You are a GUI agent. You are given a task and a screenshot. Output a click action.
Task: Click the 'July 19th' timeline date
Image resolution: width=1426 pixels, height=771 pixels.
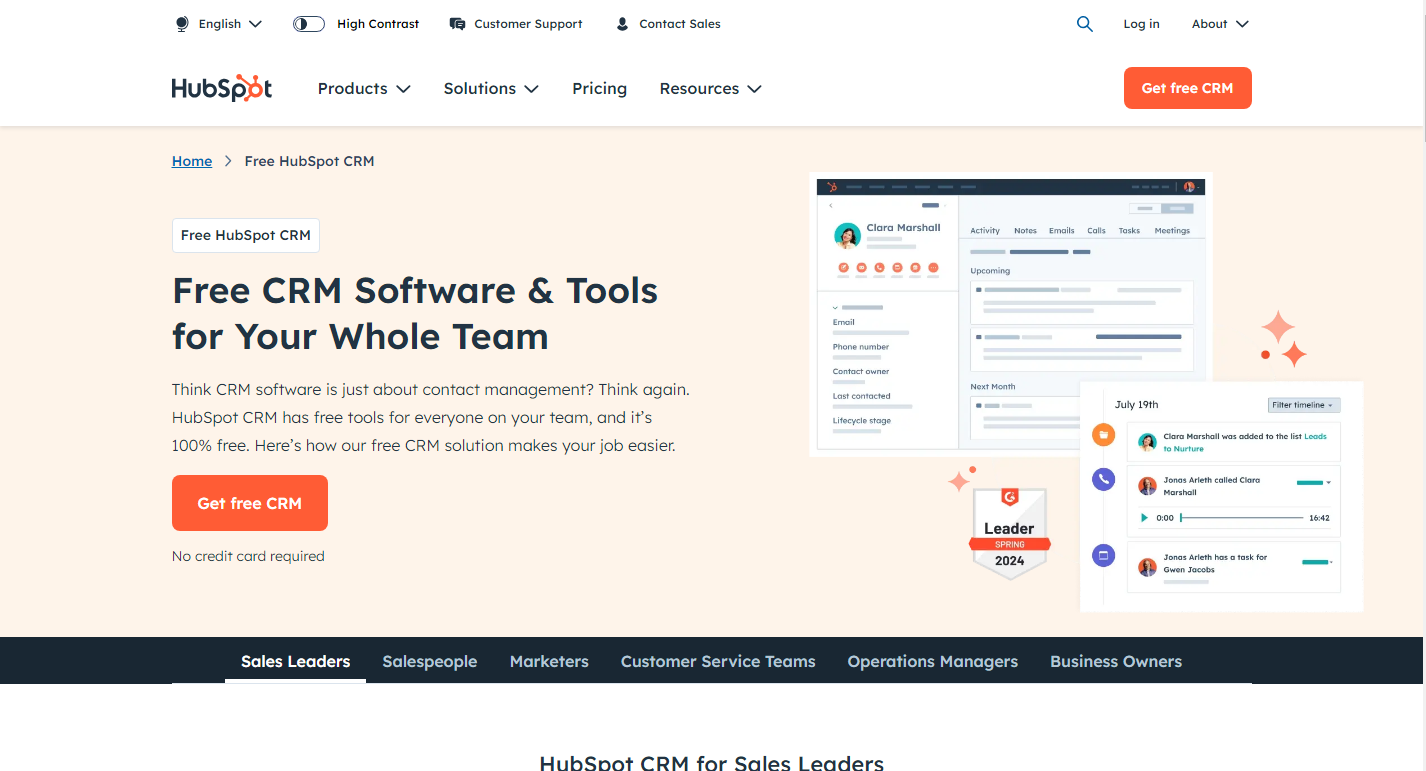pyautogui.click(x=1136, y=405)
